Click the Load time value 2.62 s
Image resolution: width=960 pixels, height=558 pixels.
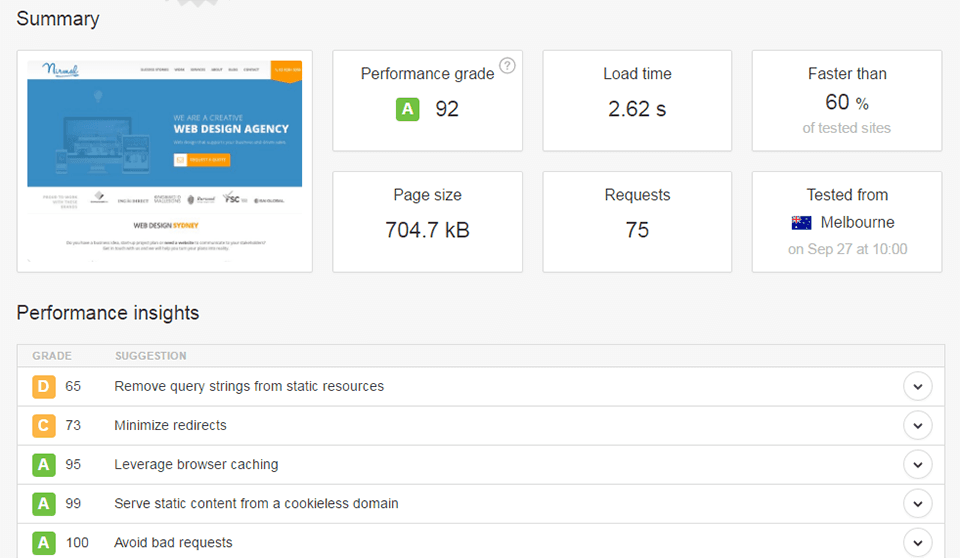pos(637,109)
